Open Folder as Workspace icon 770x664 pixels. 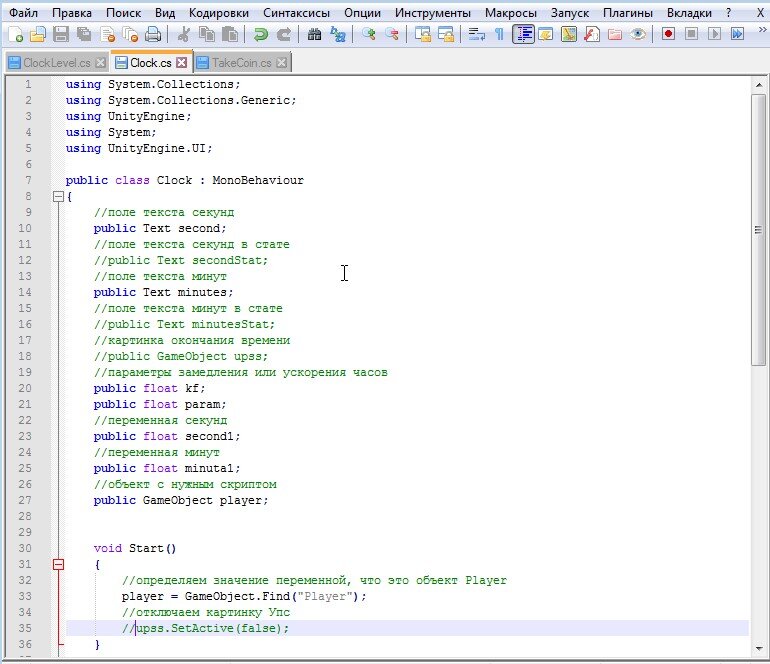(x=615, y=34)
